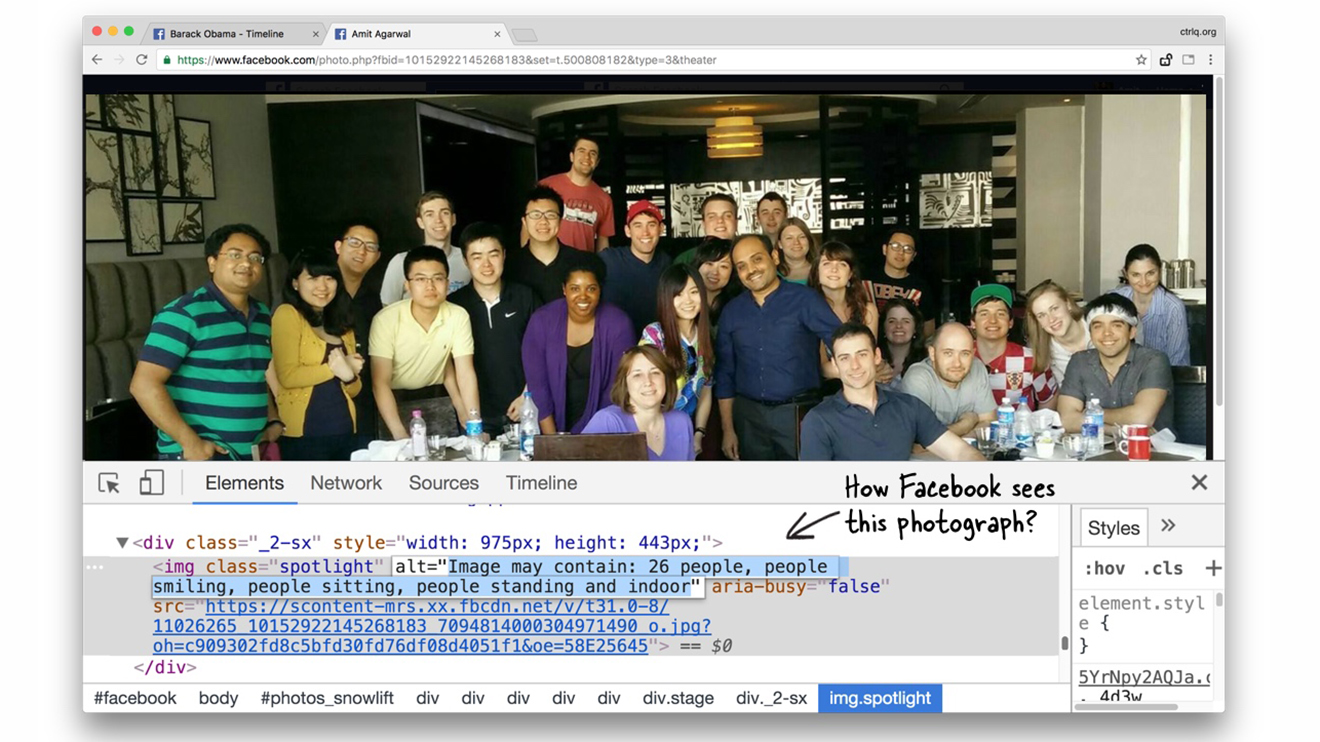Click the Styles pane horizontal scrollbar
1320x742 pixels.
tap(1130, 707)
